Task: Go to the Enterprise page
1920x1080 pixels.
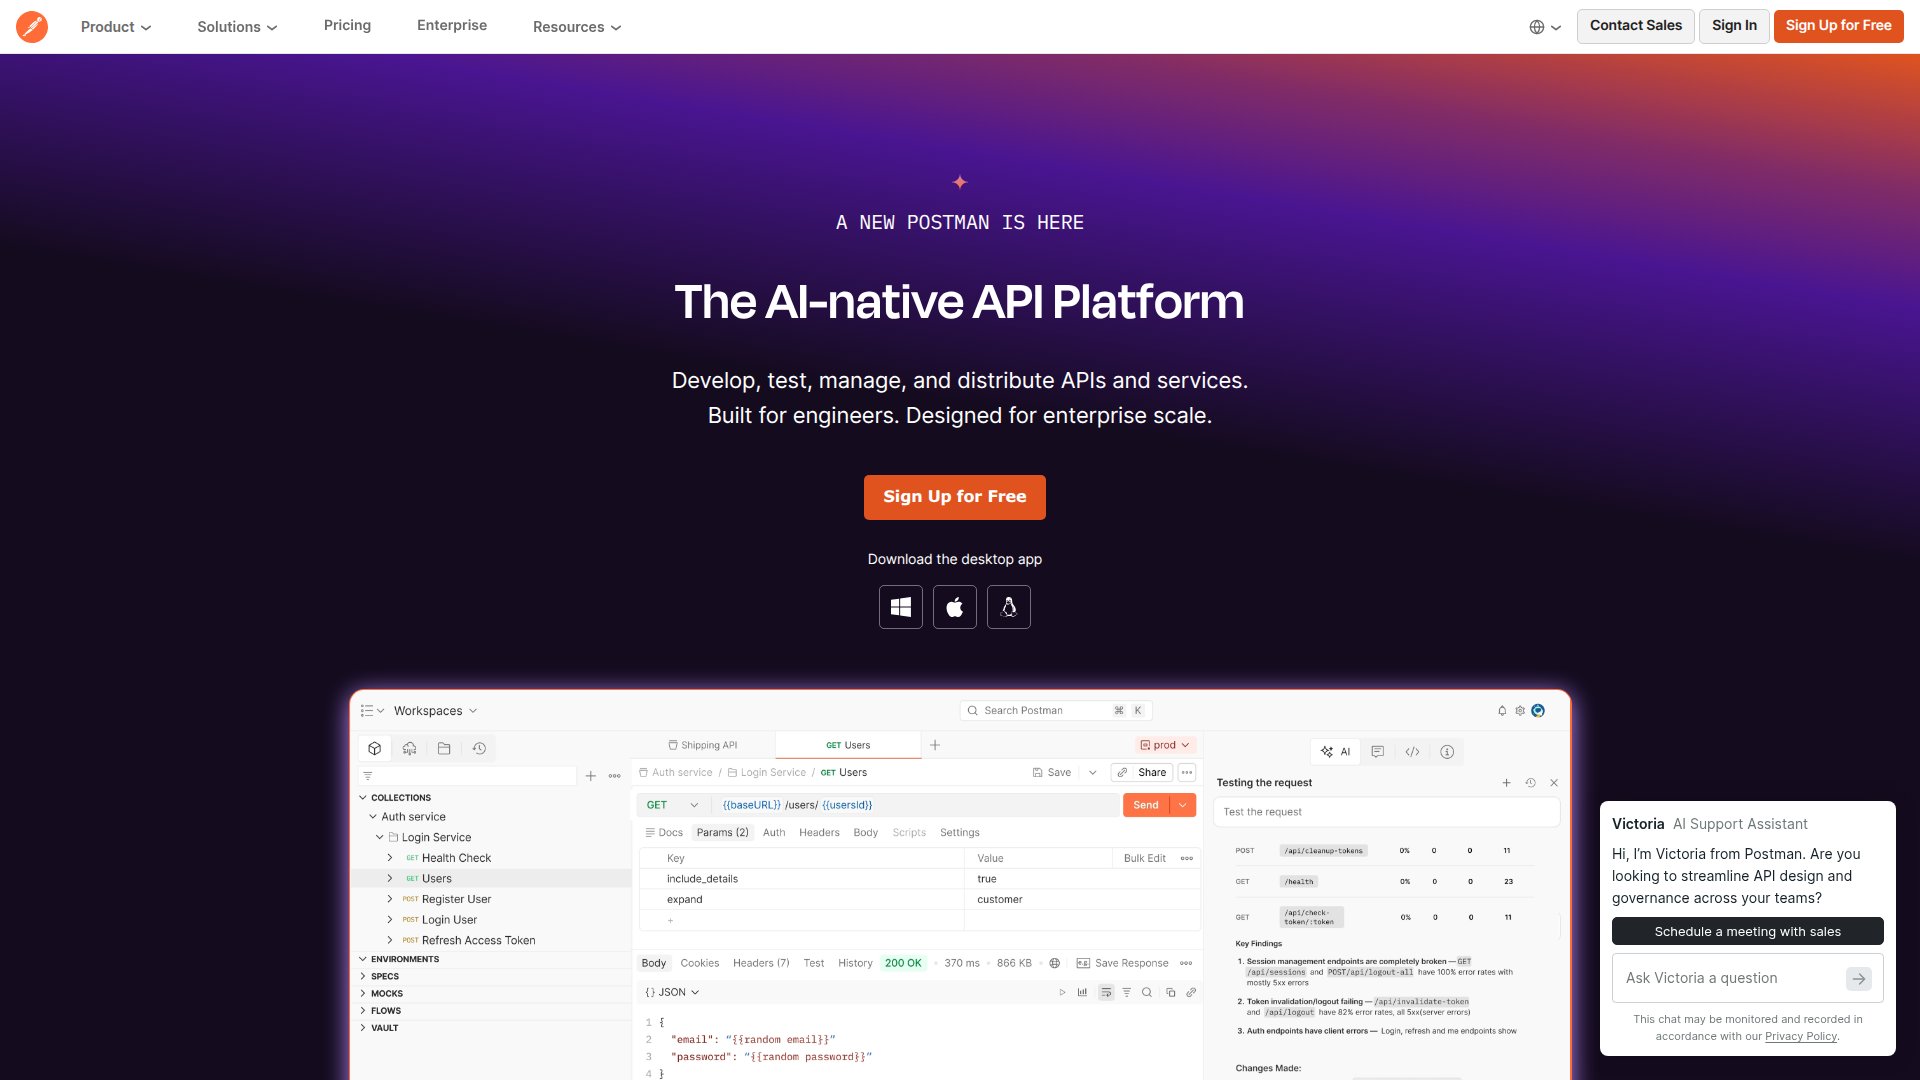Action: click(x=452, y=26)
